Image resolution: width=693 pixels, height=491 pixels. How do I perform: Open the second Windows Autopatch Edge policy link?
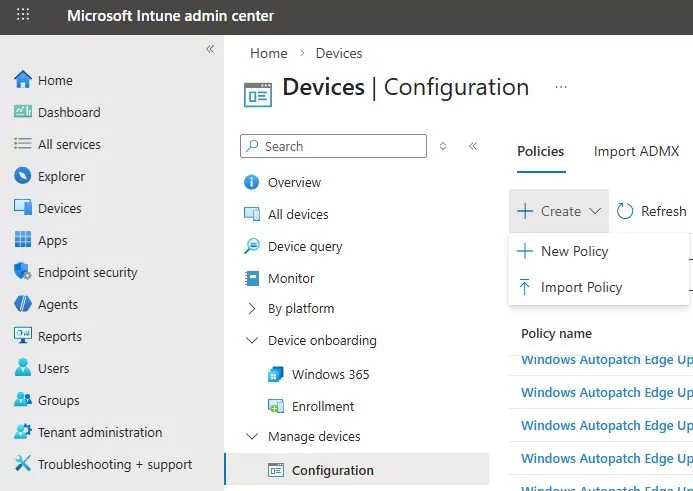tap(607, 392)
